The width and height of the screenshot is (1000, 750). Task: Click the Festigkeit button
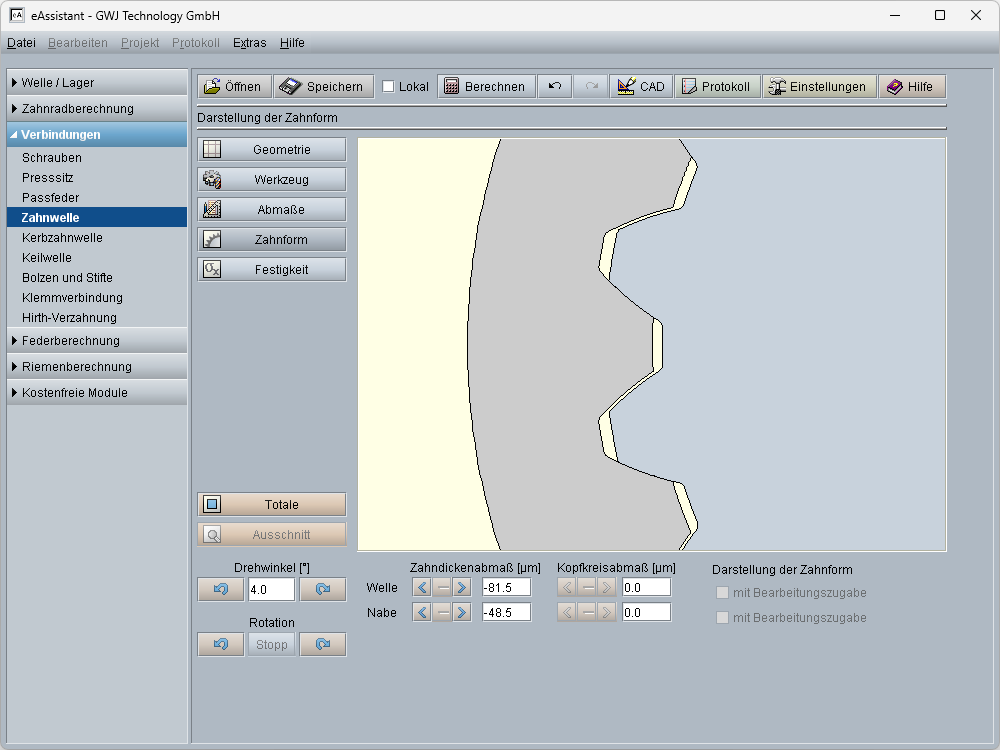coord(272,270)
